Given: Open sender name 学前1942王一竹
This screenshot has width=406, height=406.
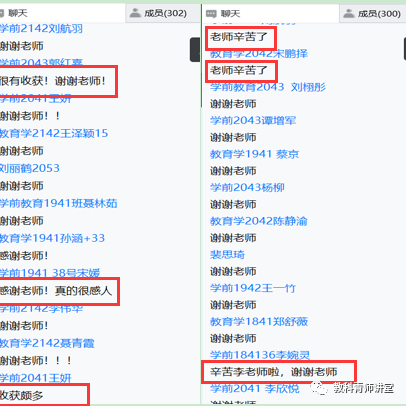Looking at the screenshot, I should coord(253,288).
